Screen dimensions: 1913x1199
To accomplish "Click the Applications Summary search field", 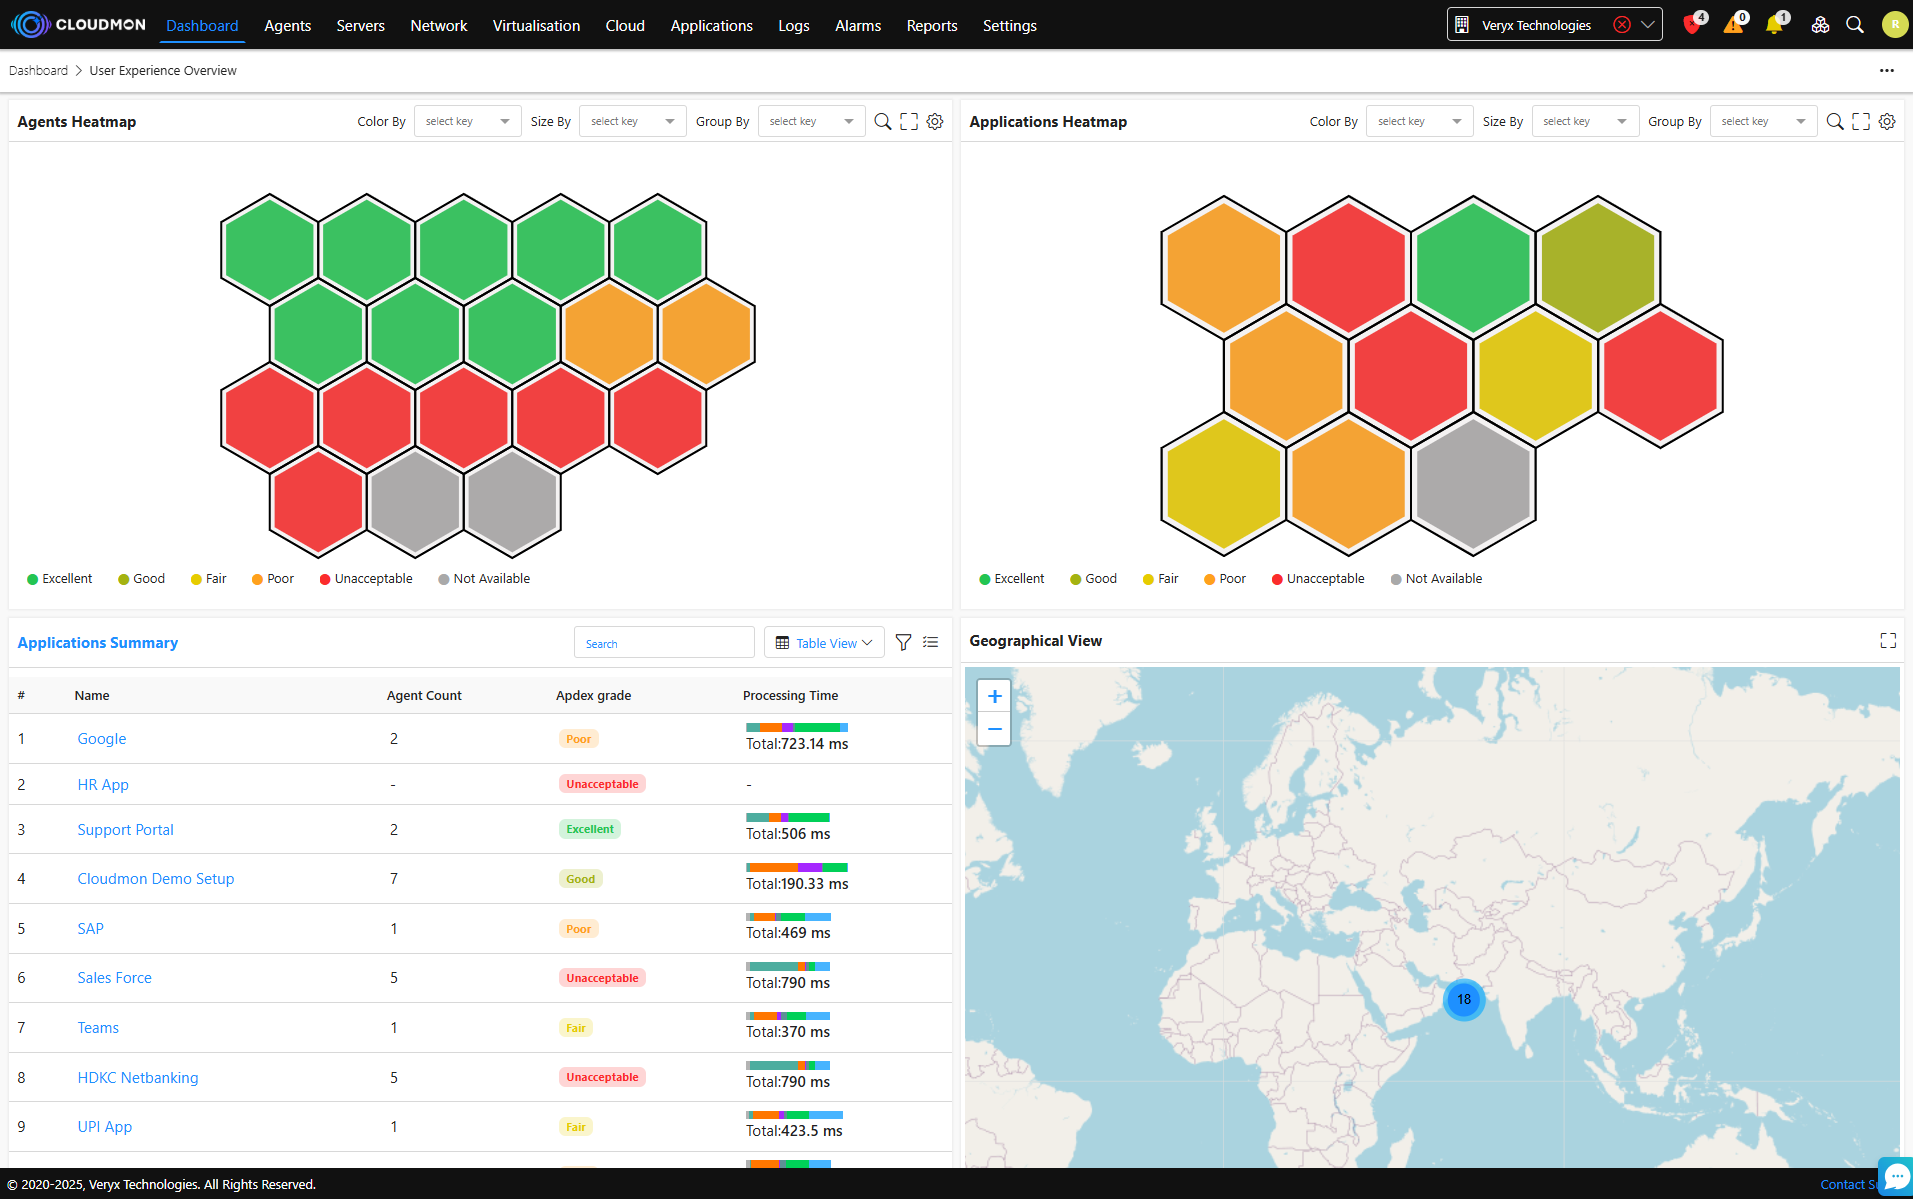I will click(664, 643).
